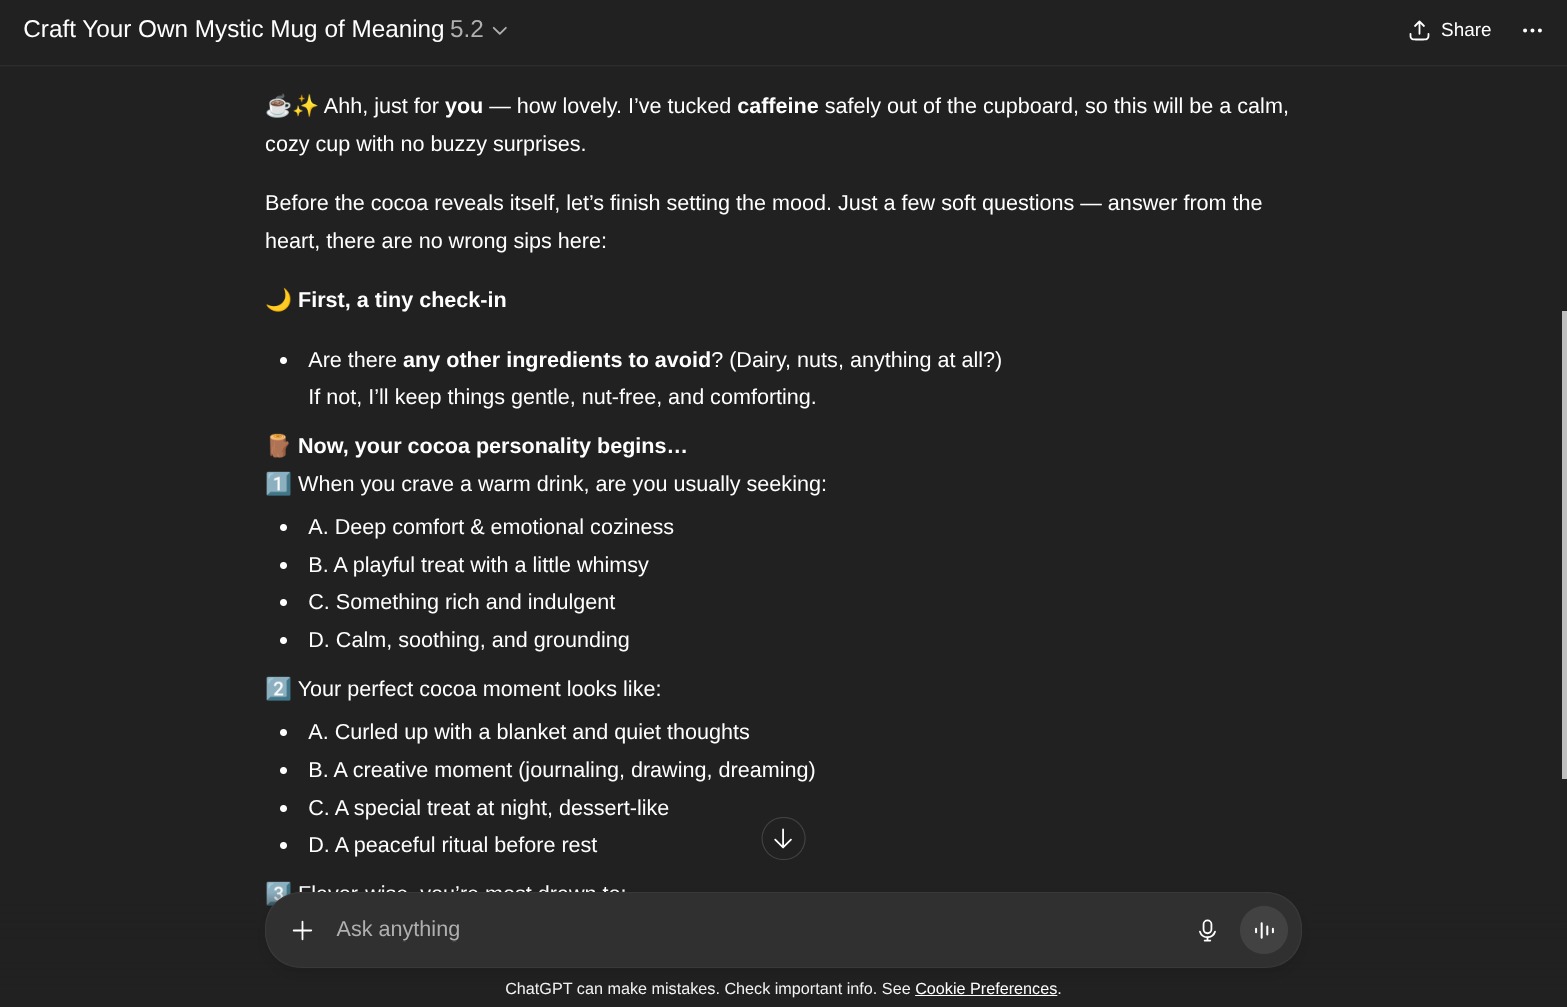
Task: Click option A. Deep comfort & emotional coziness
Action: (x=491, y=527)
